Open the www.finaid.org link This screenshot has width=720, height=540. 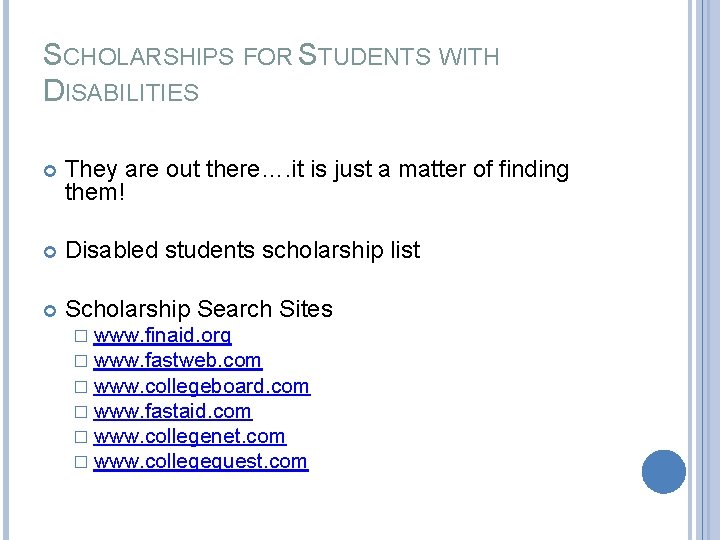click(162, 335)
